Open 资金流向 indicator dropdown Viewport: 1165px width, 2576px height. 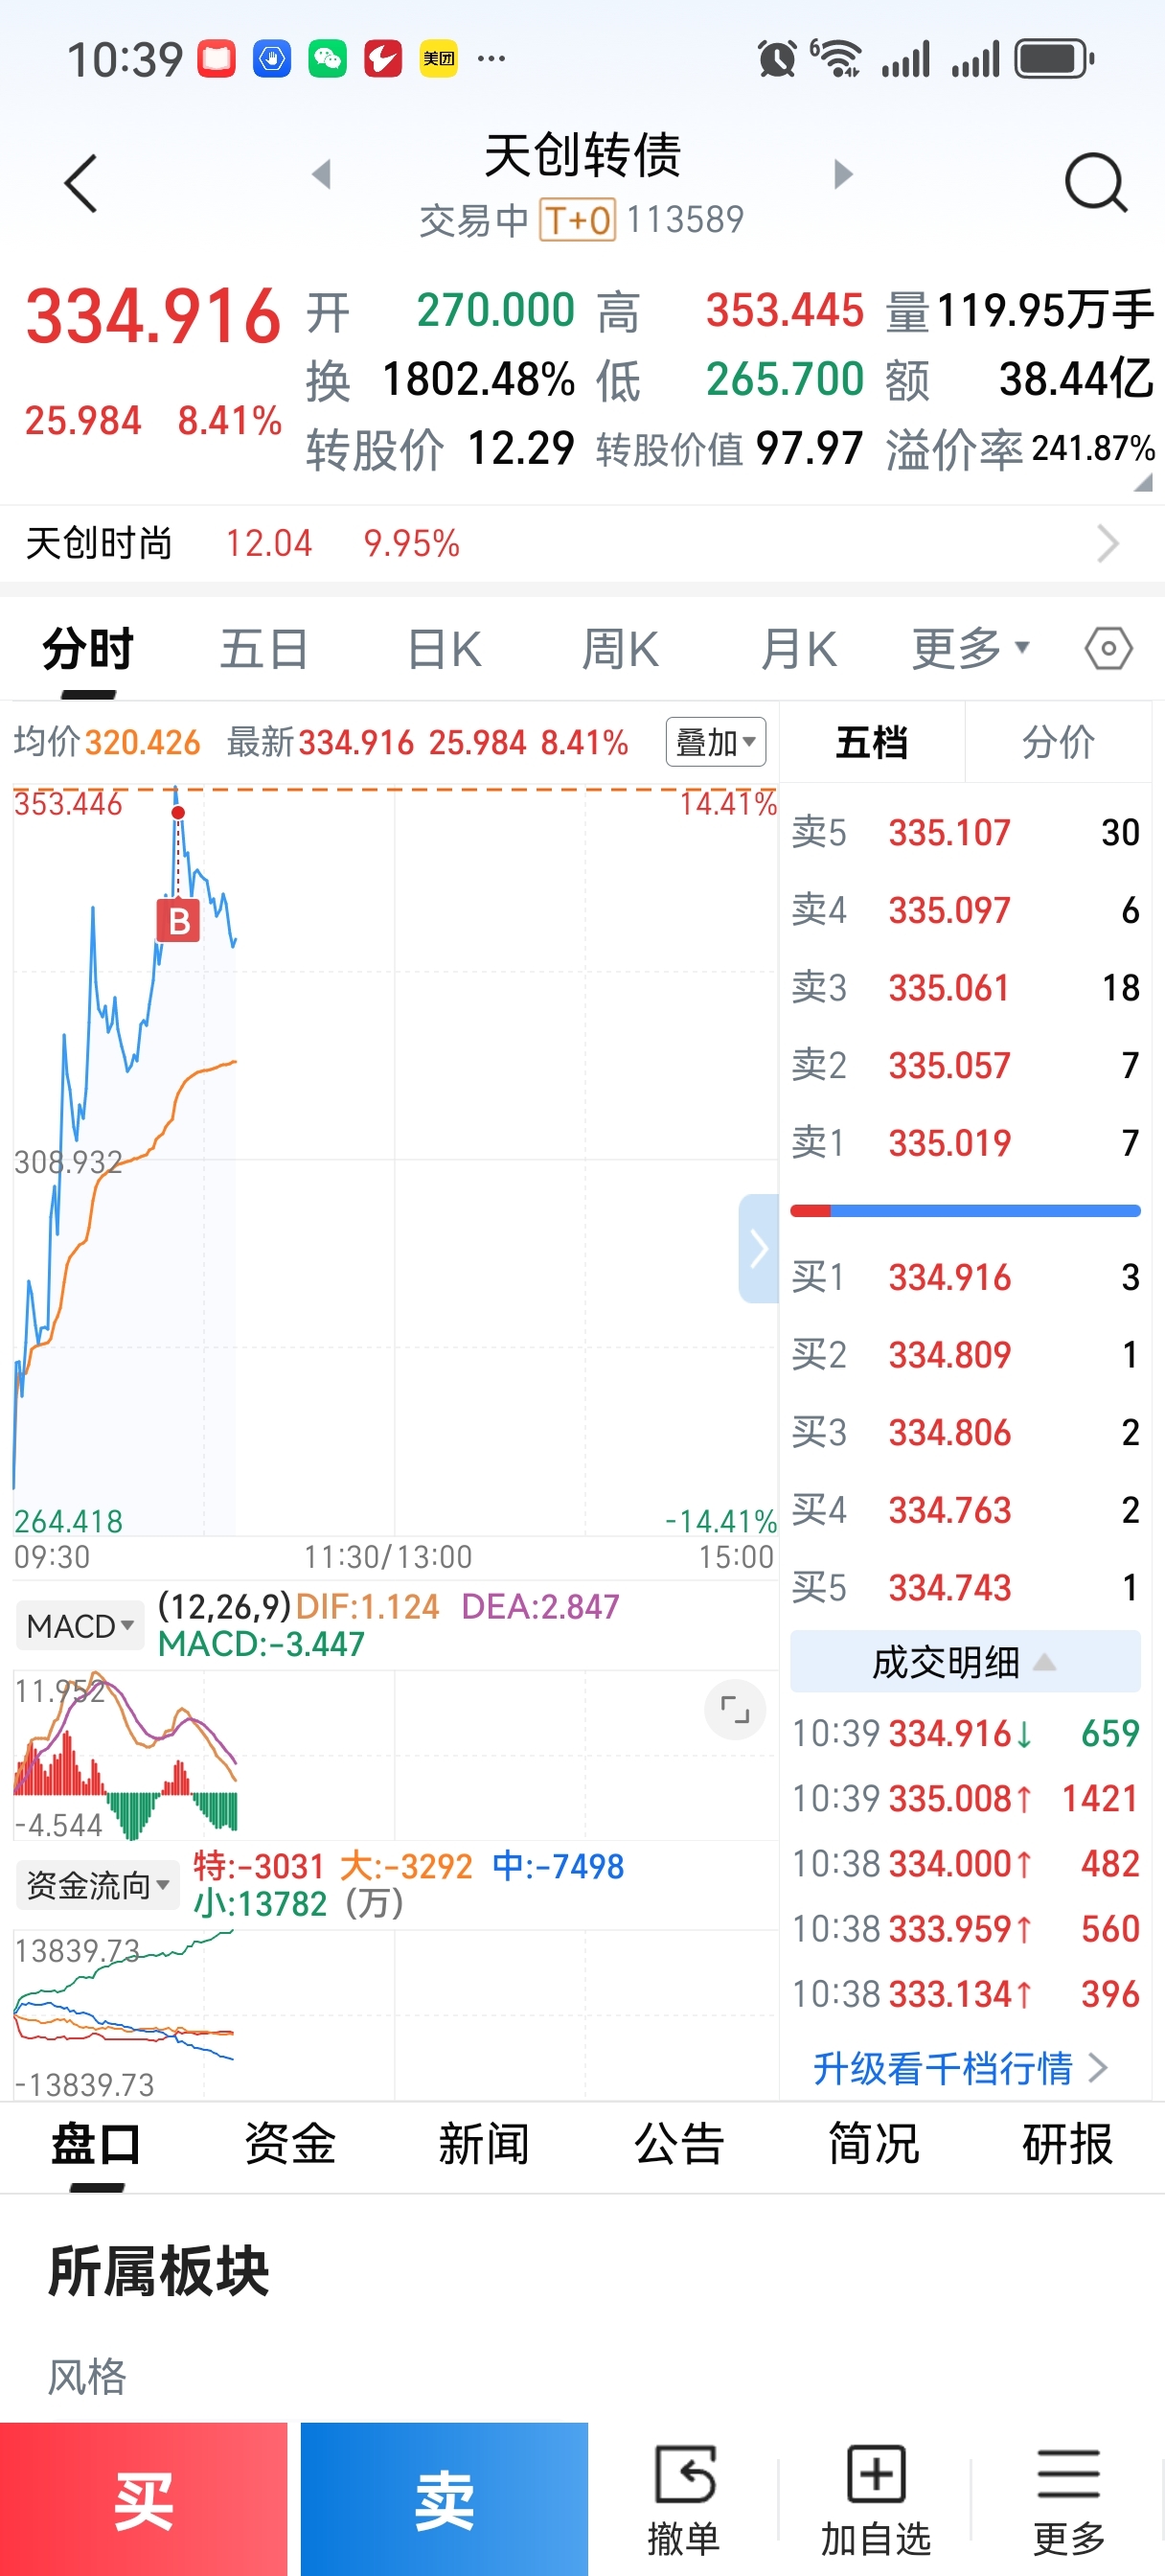point(97,1885)
